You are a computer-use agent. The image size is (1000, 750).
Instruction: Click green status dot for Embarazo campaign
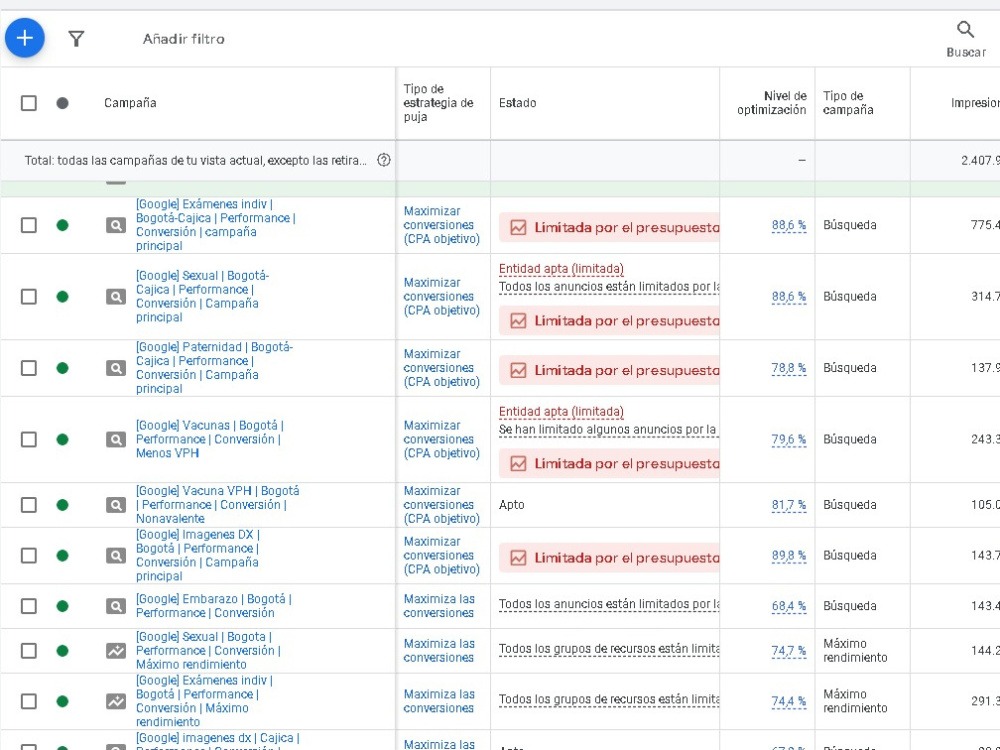(x=62, y=606)
